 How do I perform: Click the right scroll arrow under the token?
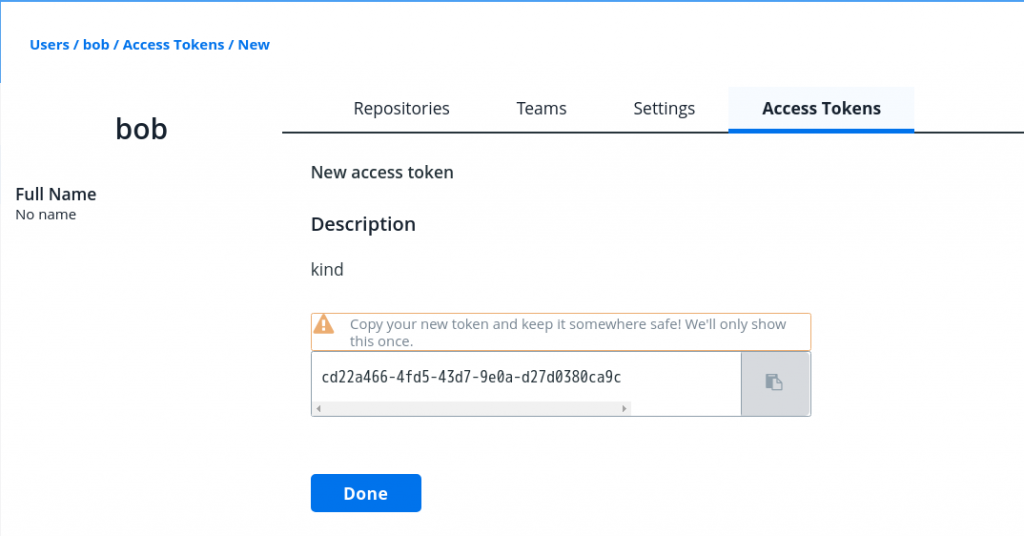click(x=624, y=409)
